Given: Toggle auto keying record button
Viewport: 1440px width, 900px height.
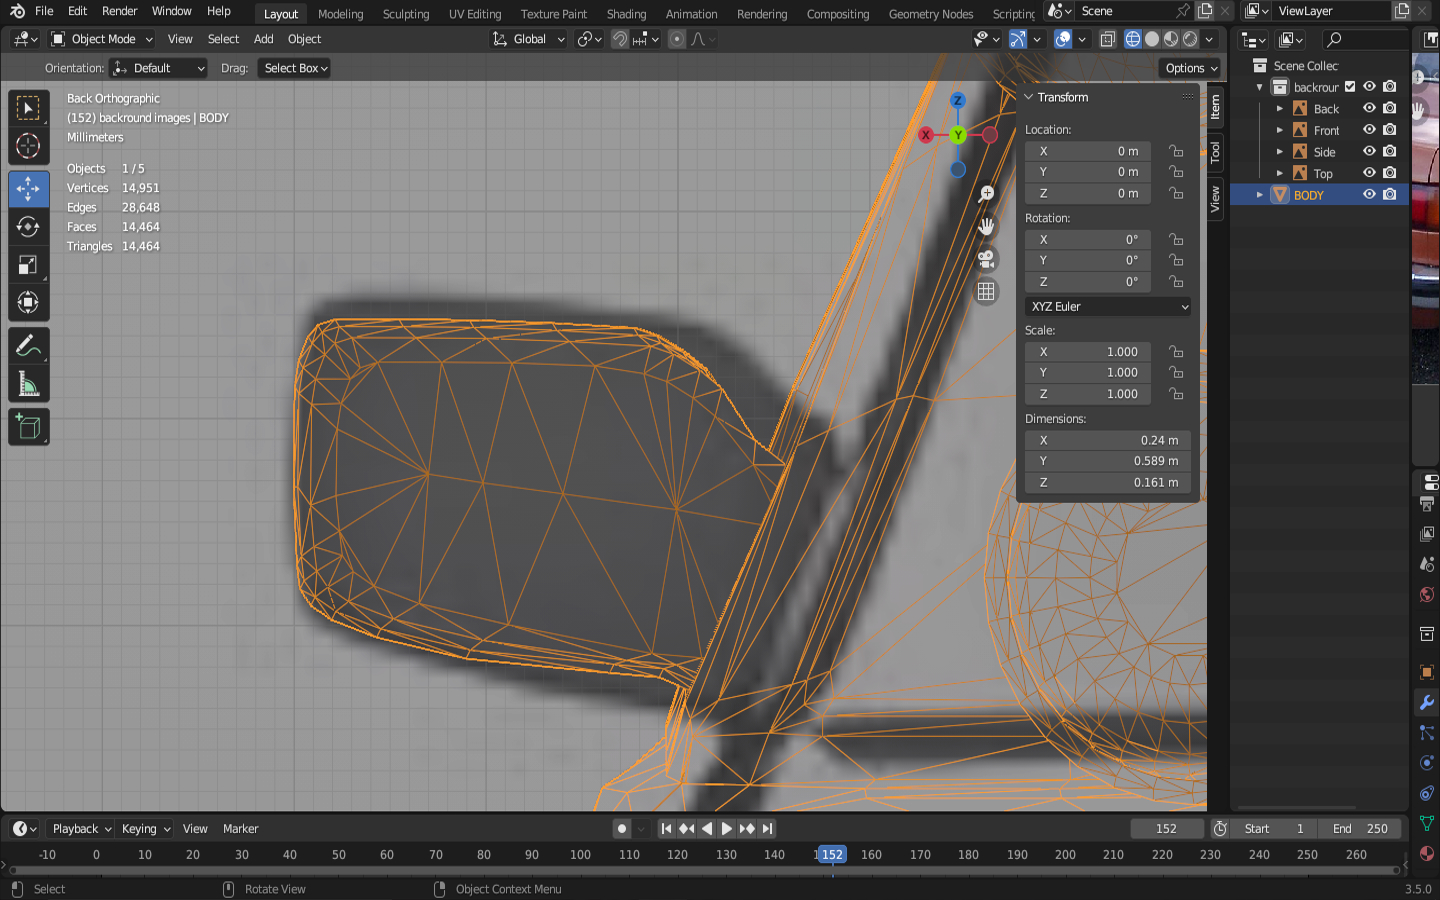Looking at the screenshot, I should pyautogui.click(x=622, y=829).
